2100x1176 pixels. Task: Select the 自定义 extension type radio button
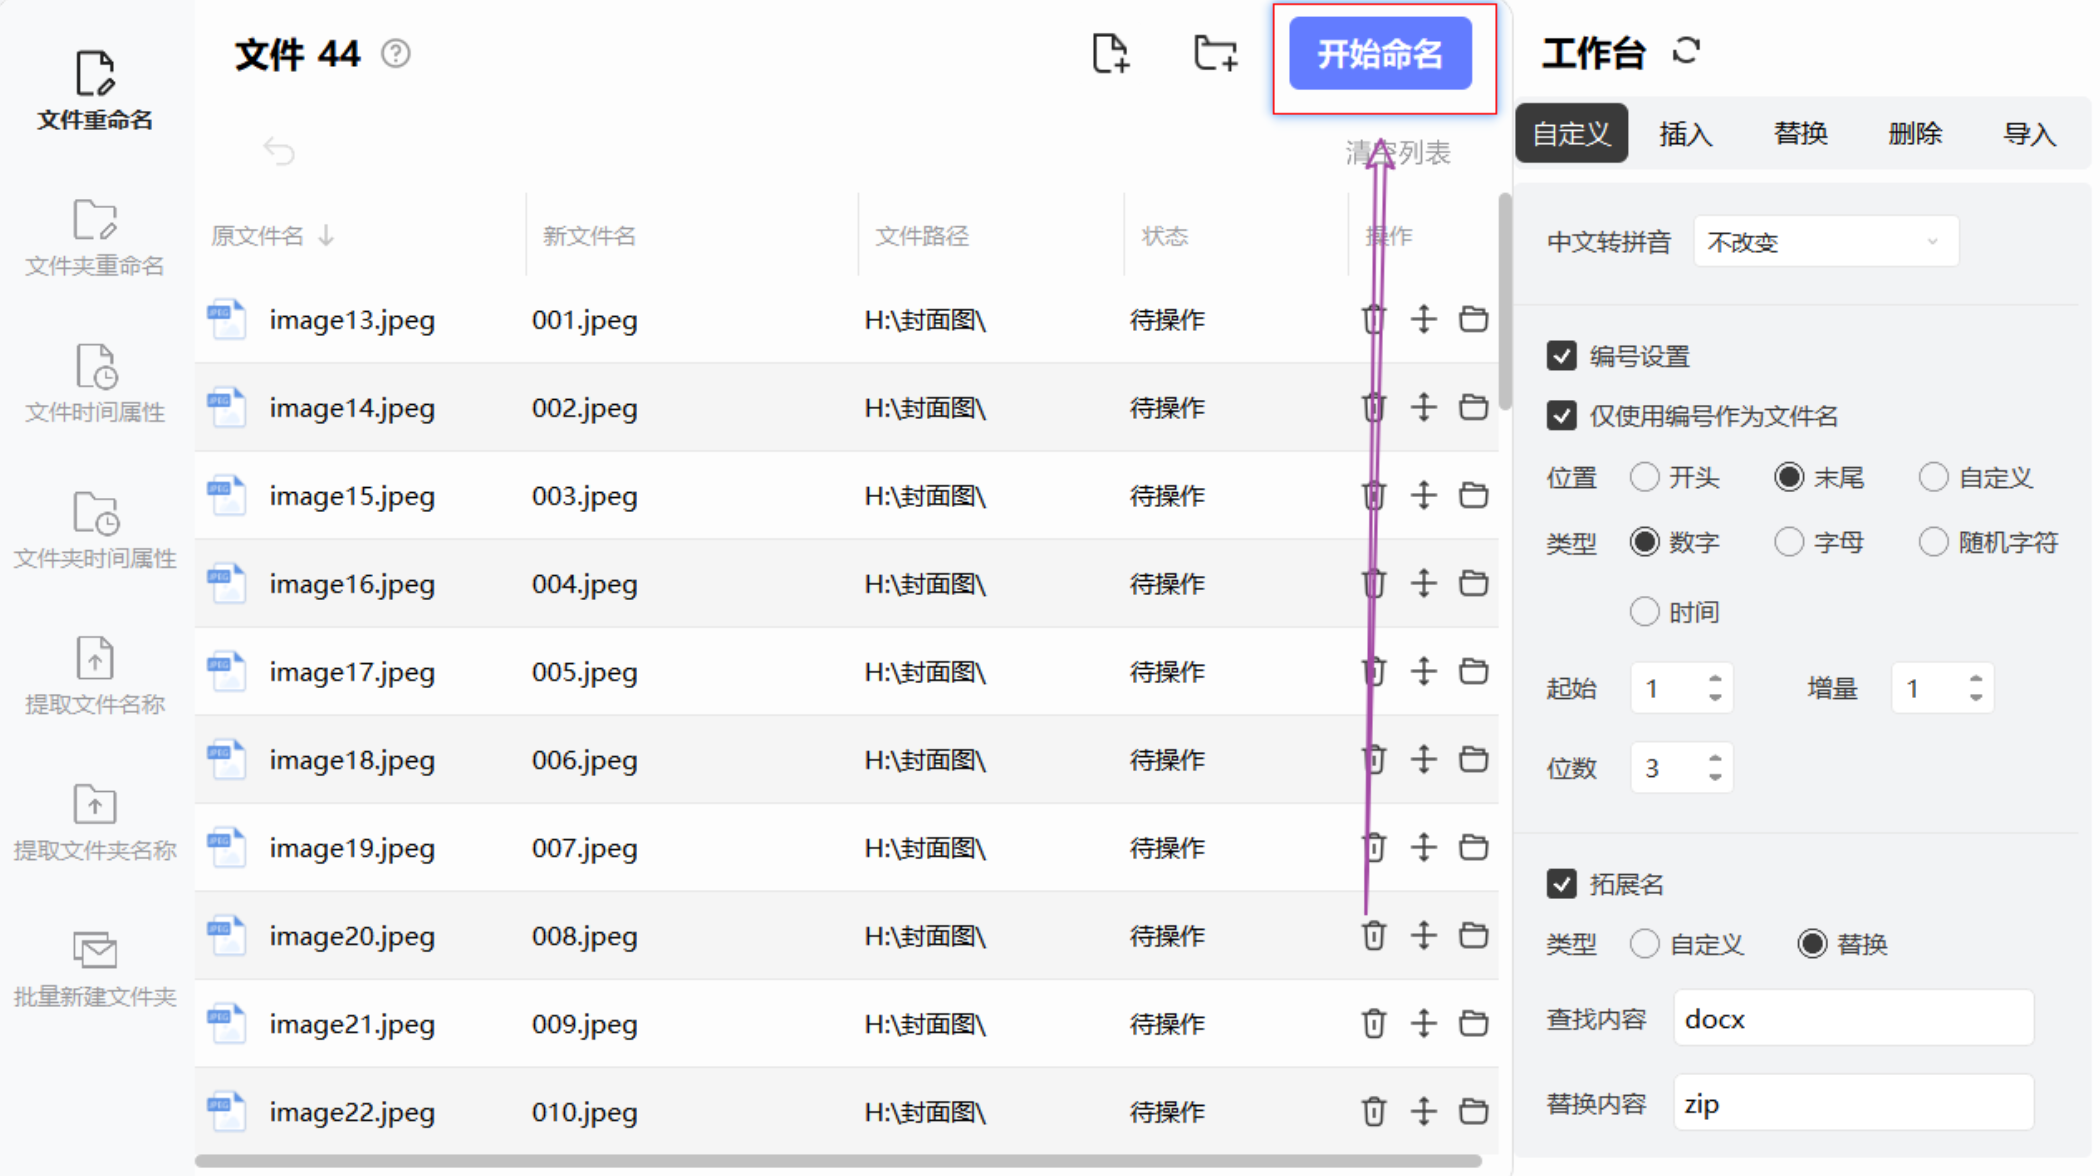point(1644,944)
